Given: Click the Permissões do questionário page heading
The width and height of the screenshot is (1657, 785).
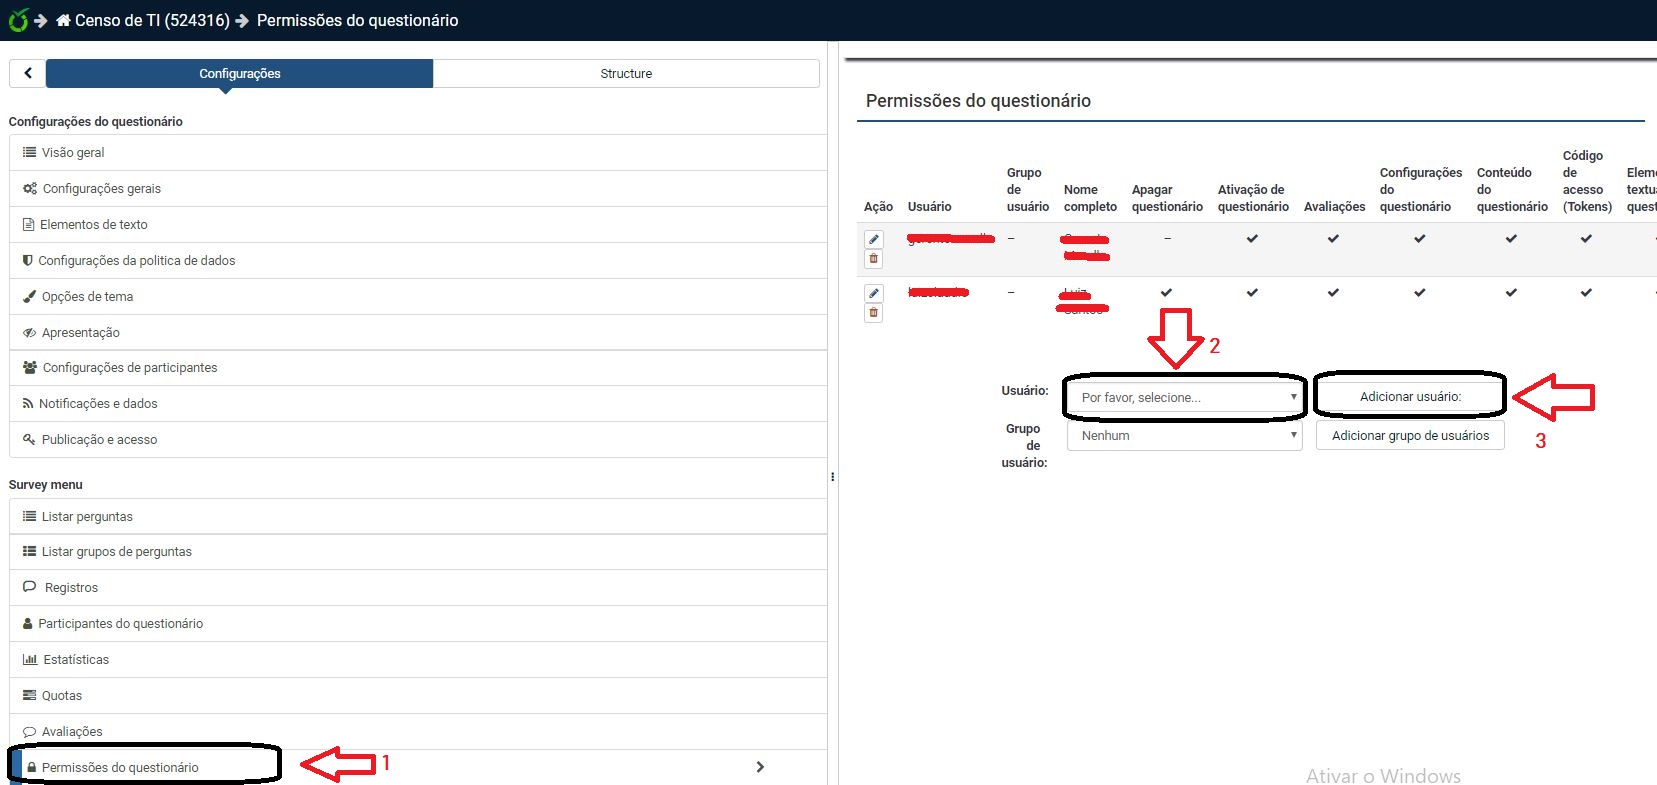Looking at the screenshot, I should tap(978, 100).
